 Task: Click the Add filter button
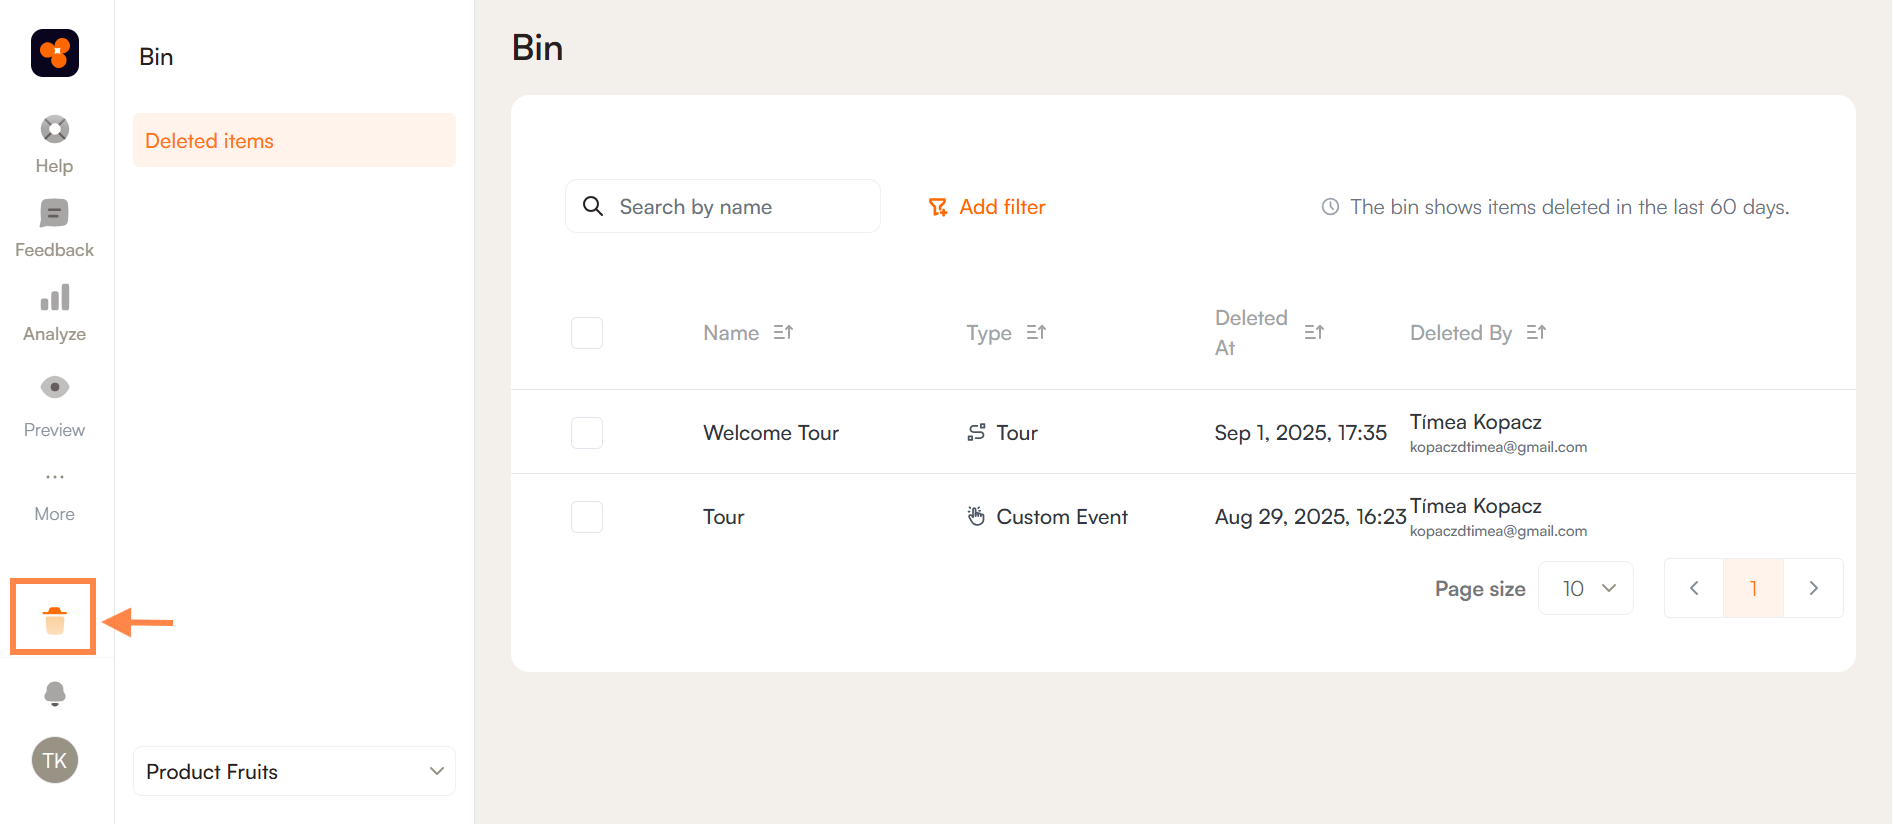tap(987, 207)
